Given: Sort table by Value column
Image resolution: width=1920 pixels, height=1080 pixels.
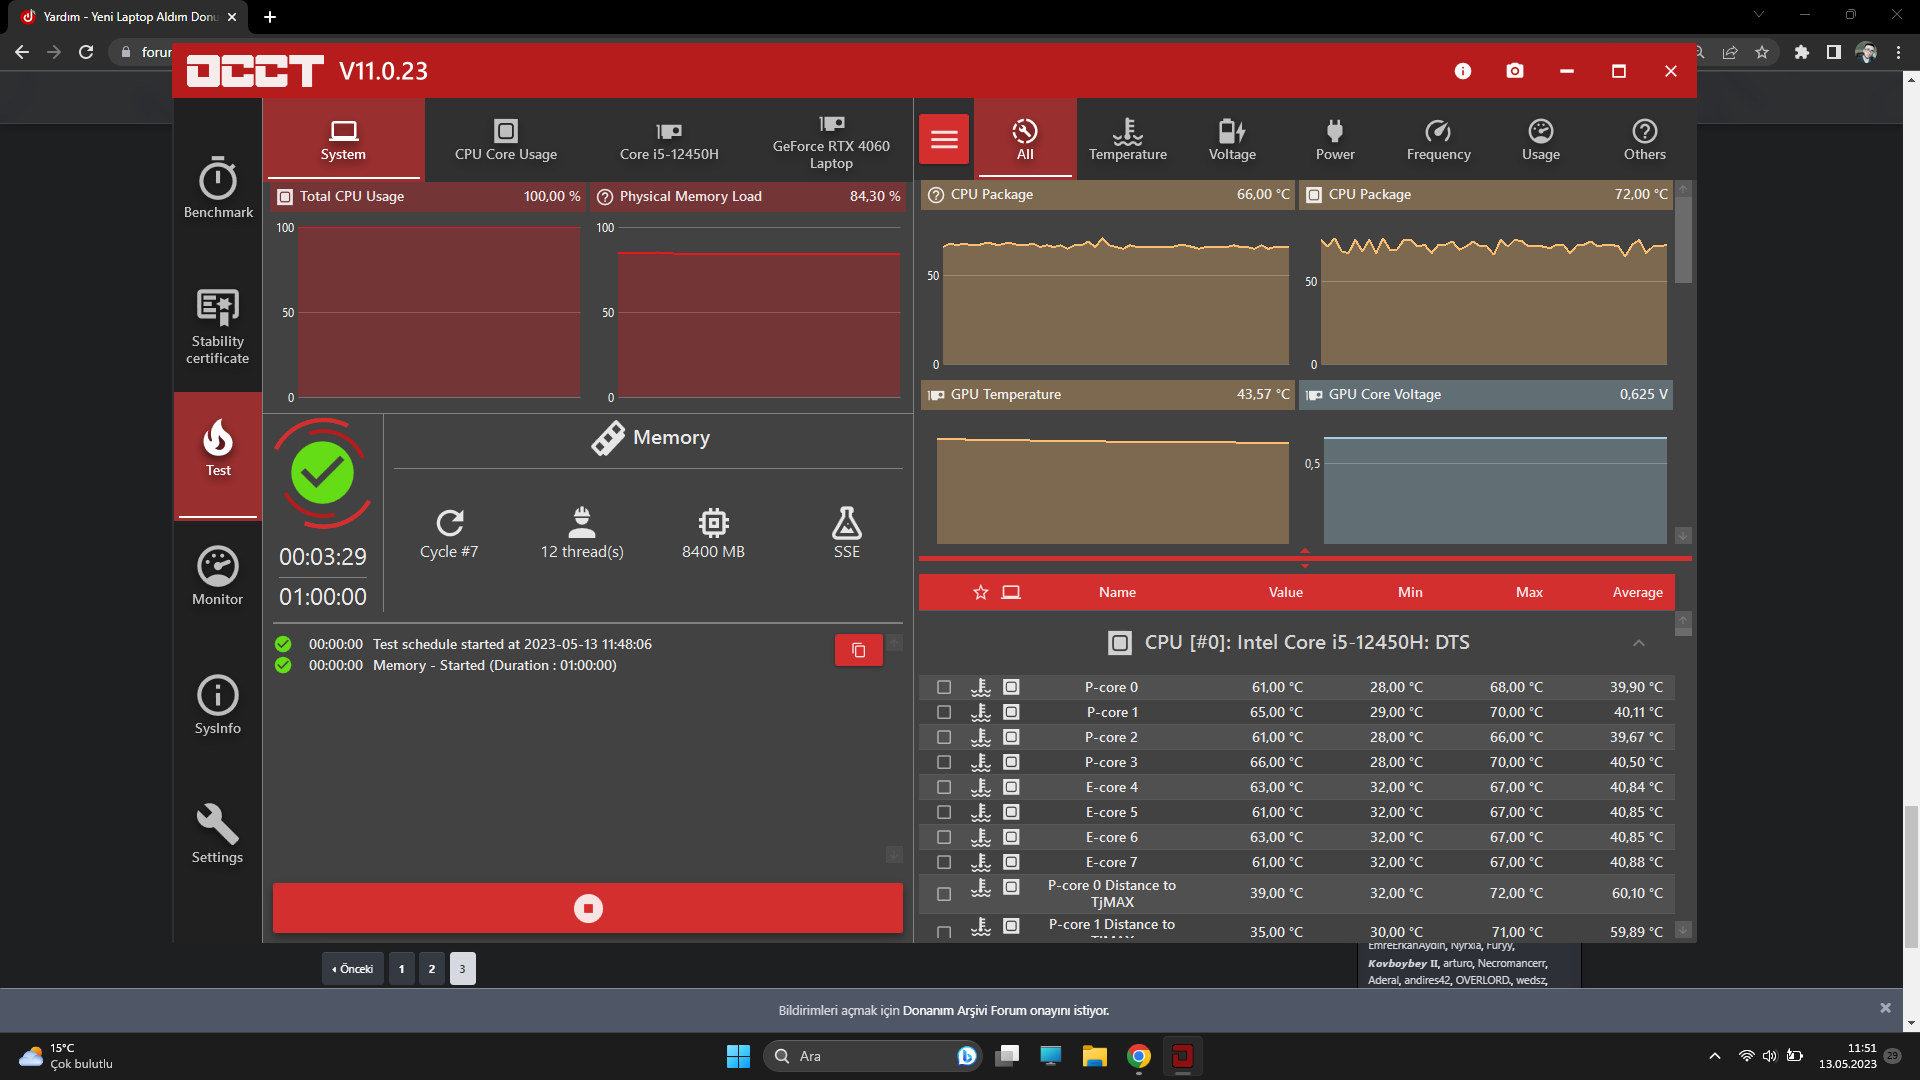Looking at the screenshot, I should click(1286, 592).
